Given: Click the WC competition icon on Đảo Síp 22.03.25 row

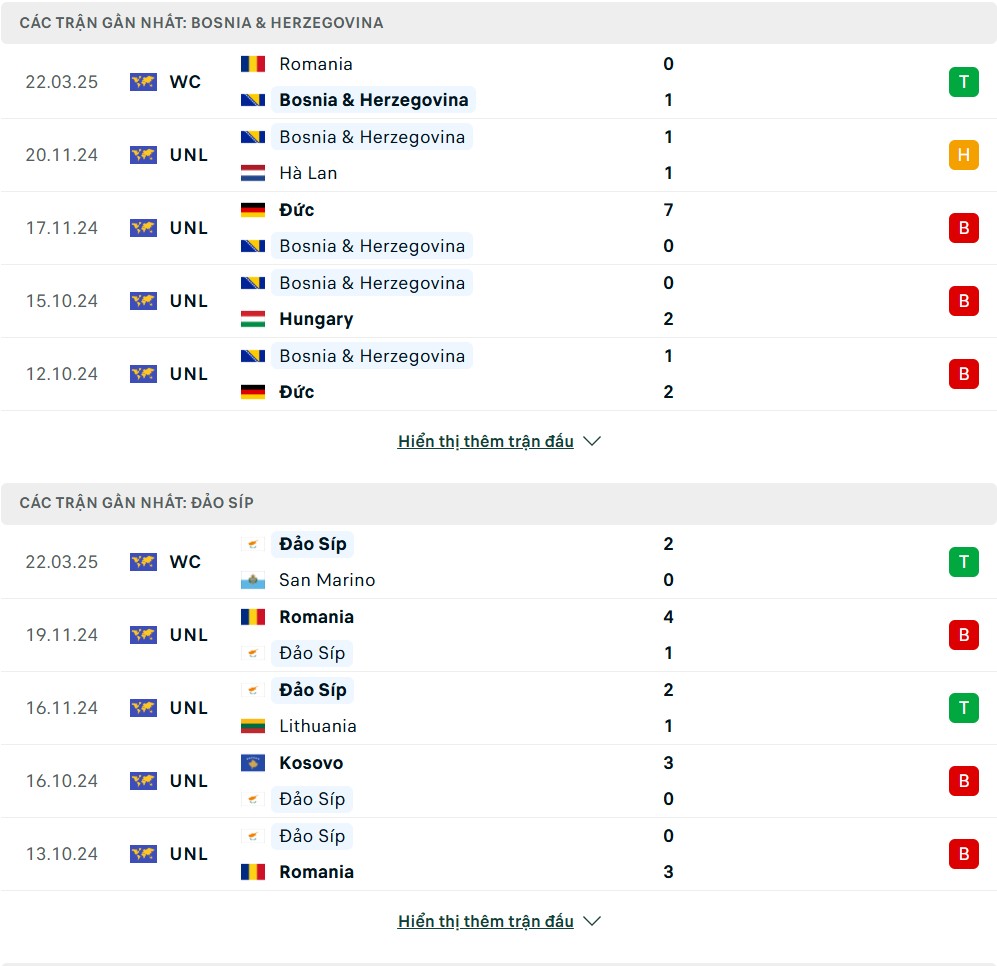Looking at the screenshot, I should click(143, 562).
